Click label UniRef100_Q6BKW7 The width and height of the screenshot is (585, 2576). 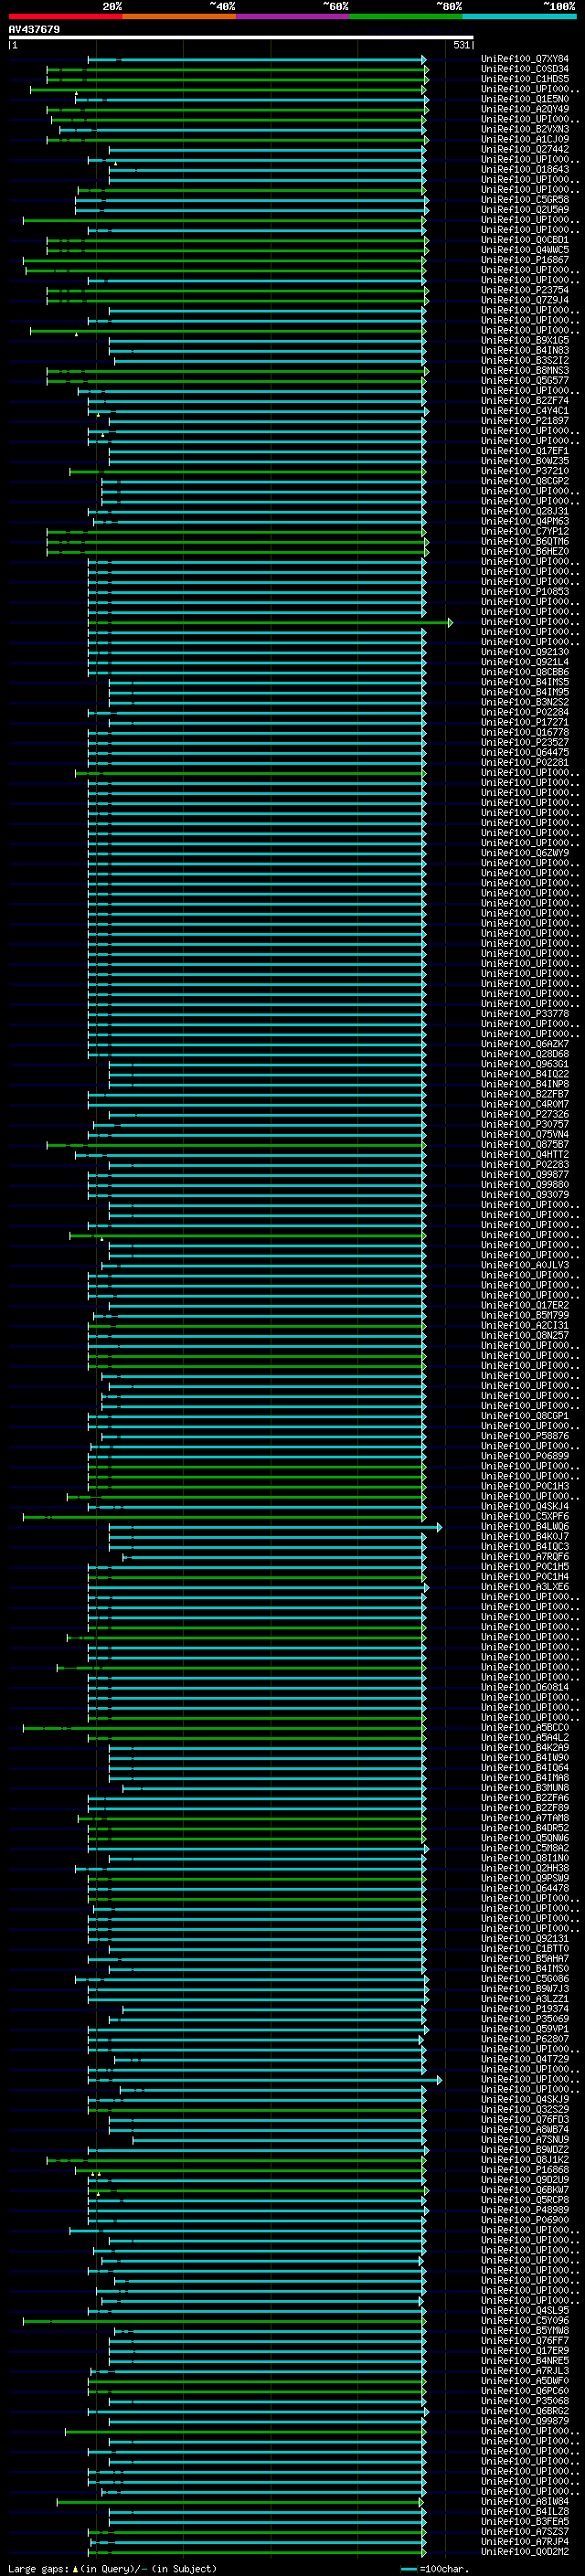(525, 2189)
